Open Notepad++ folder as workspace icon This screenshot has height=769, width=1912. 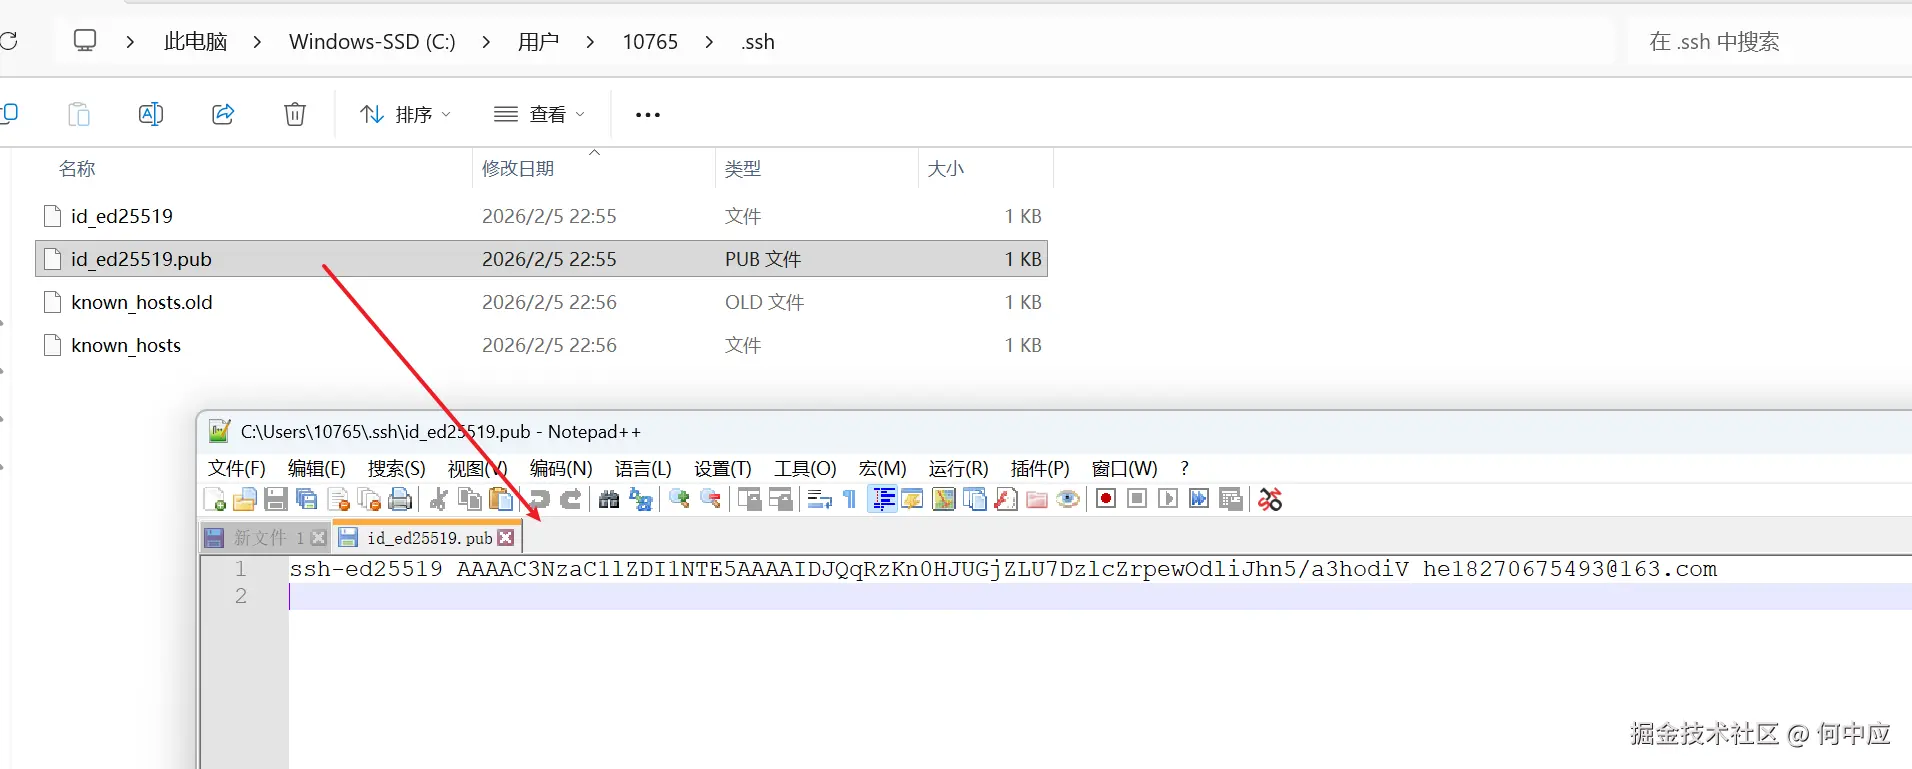1037,499
